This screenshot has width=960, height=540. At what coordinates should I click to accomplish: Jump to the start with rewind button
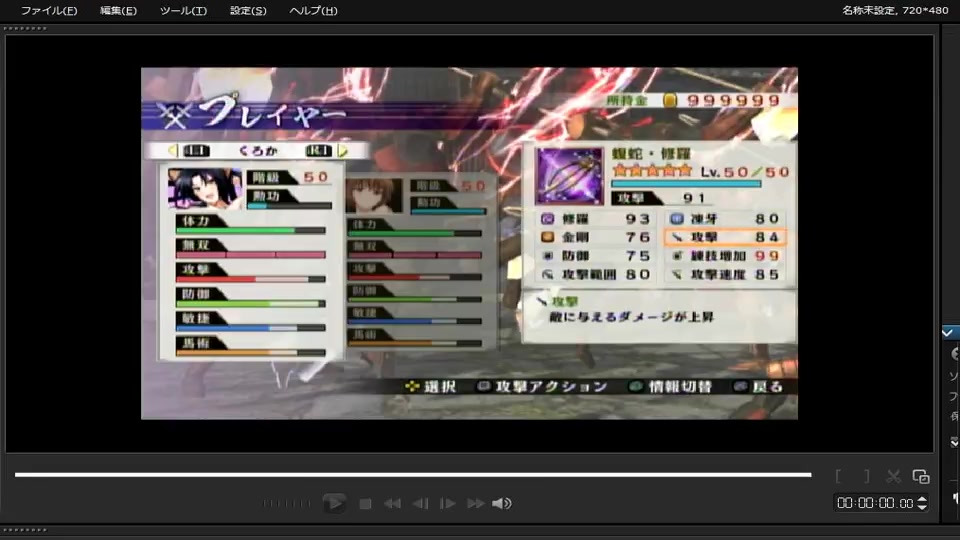[x=392, y=504]
